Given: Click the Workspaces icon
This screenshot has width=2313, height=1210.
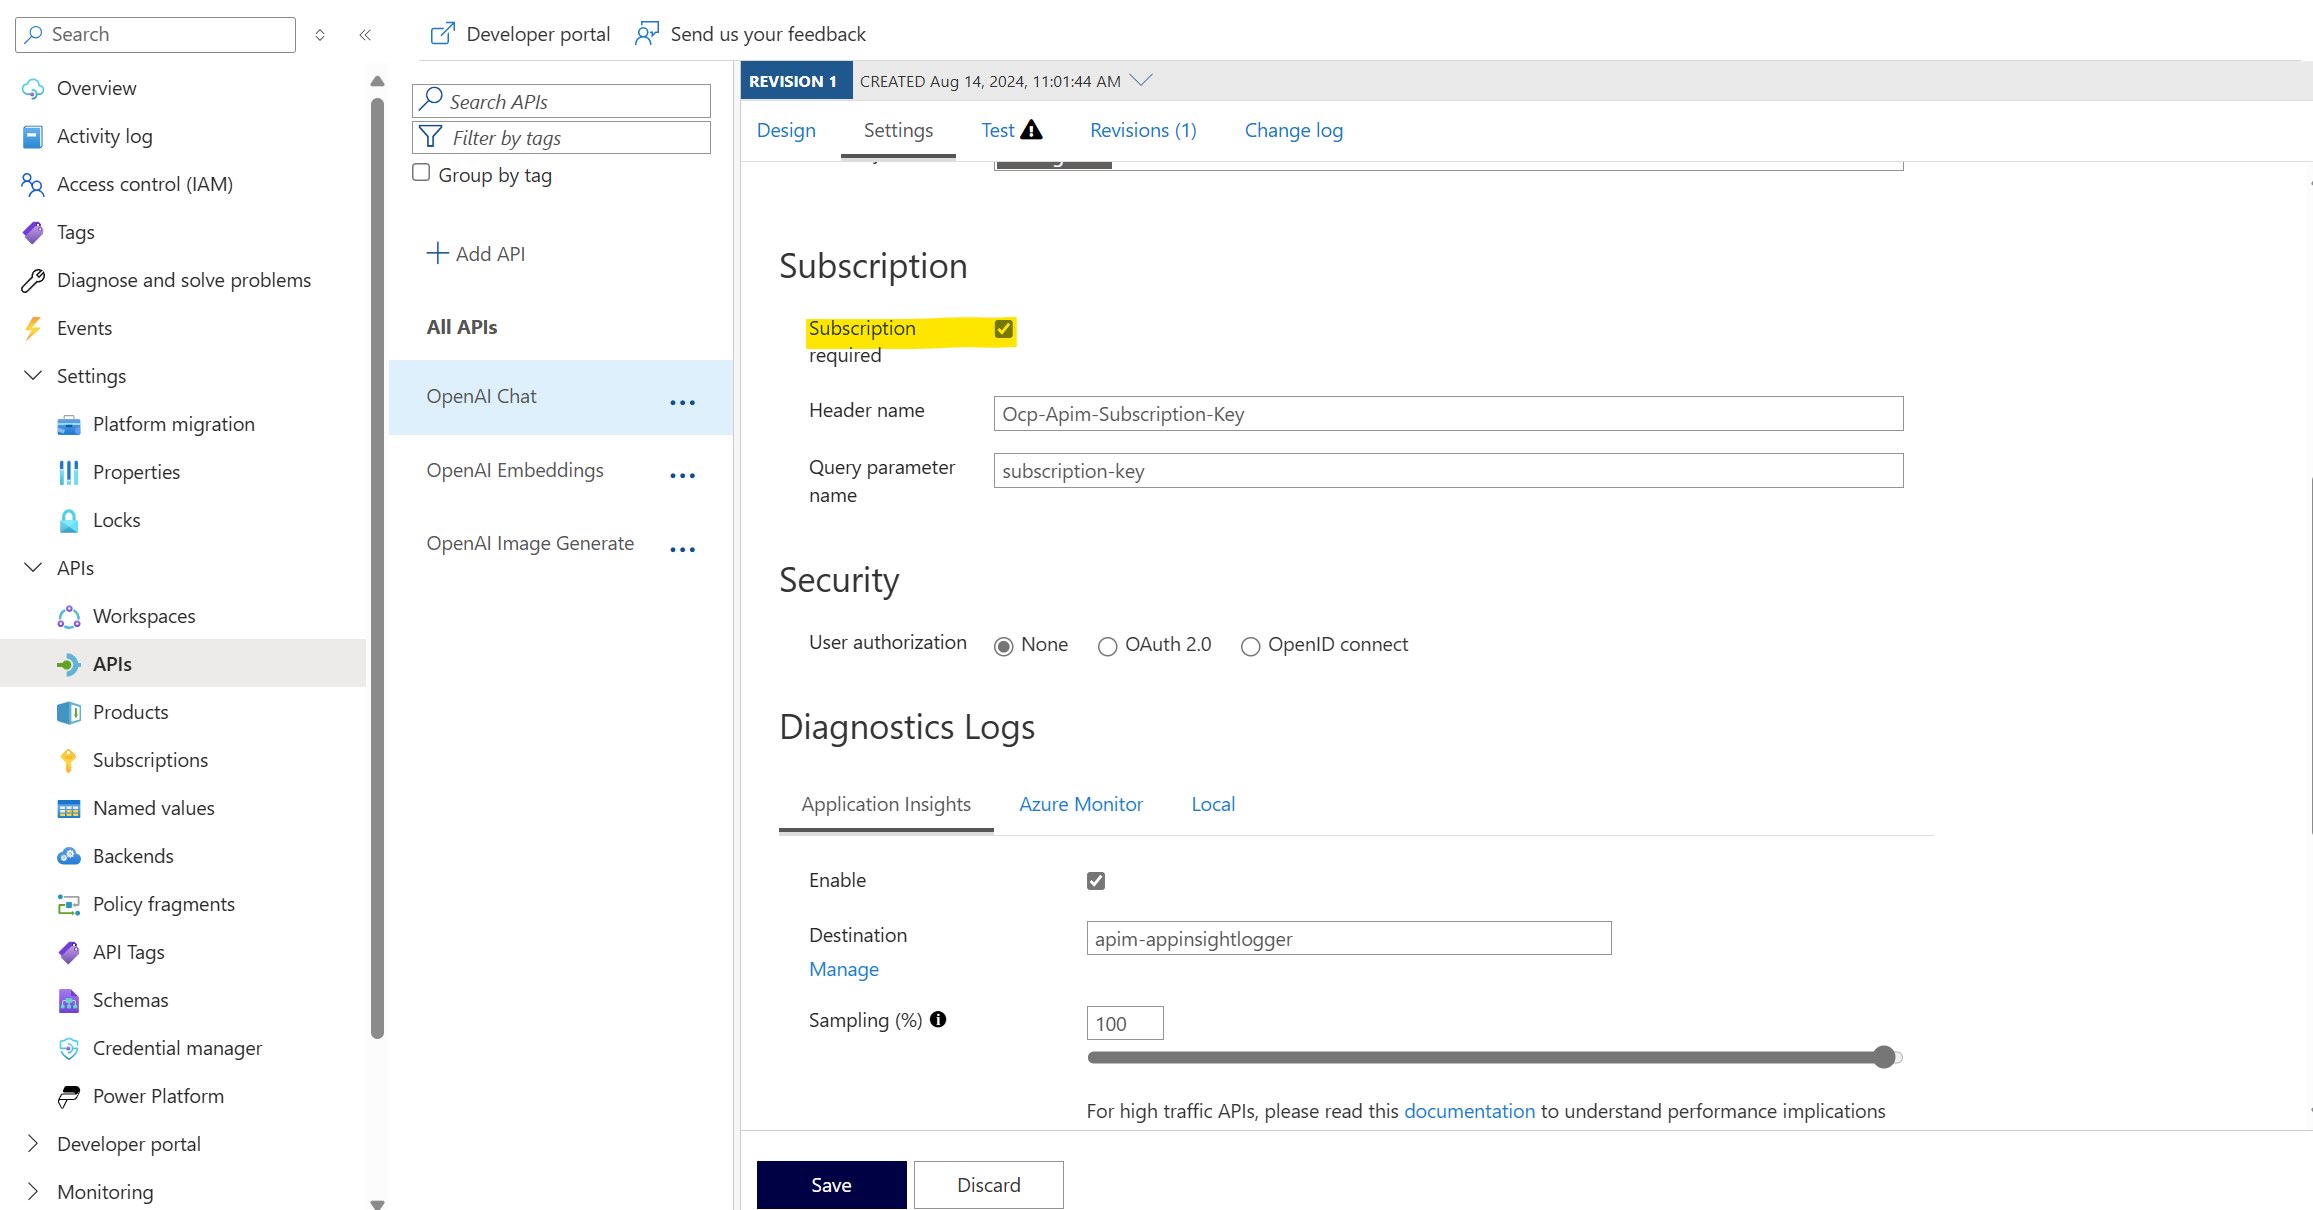Looking at the screenshot, I should click(69, 616).
